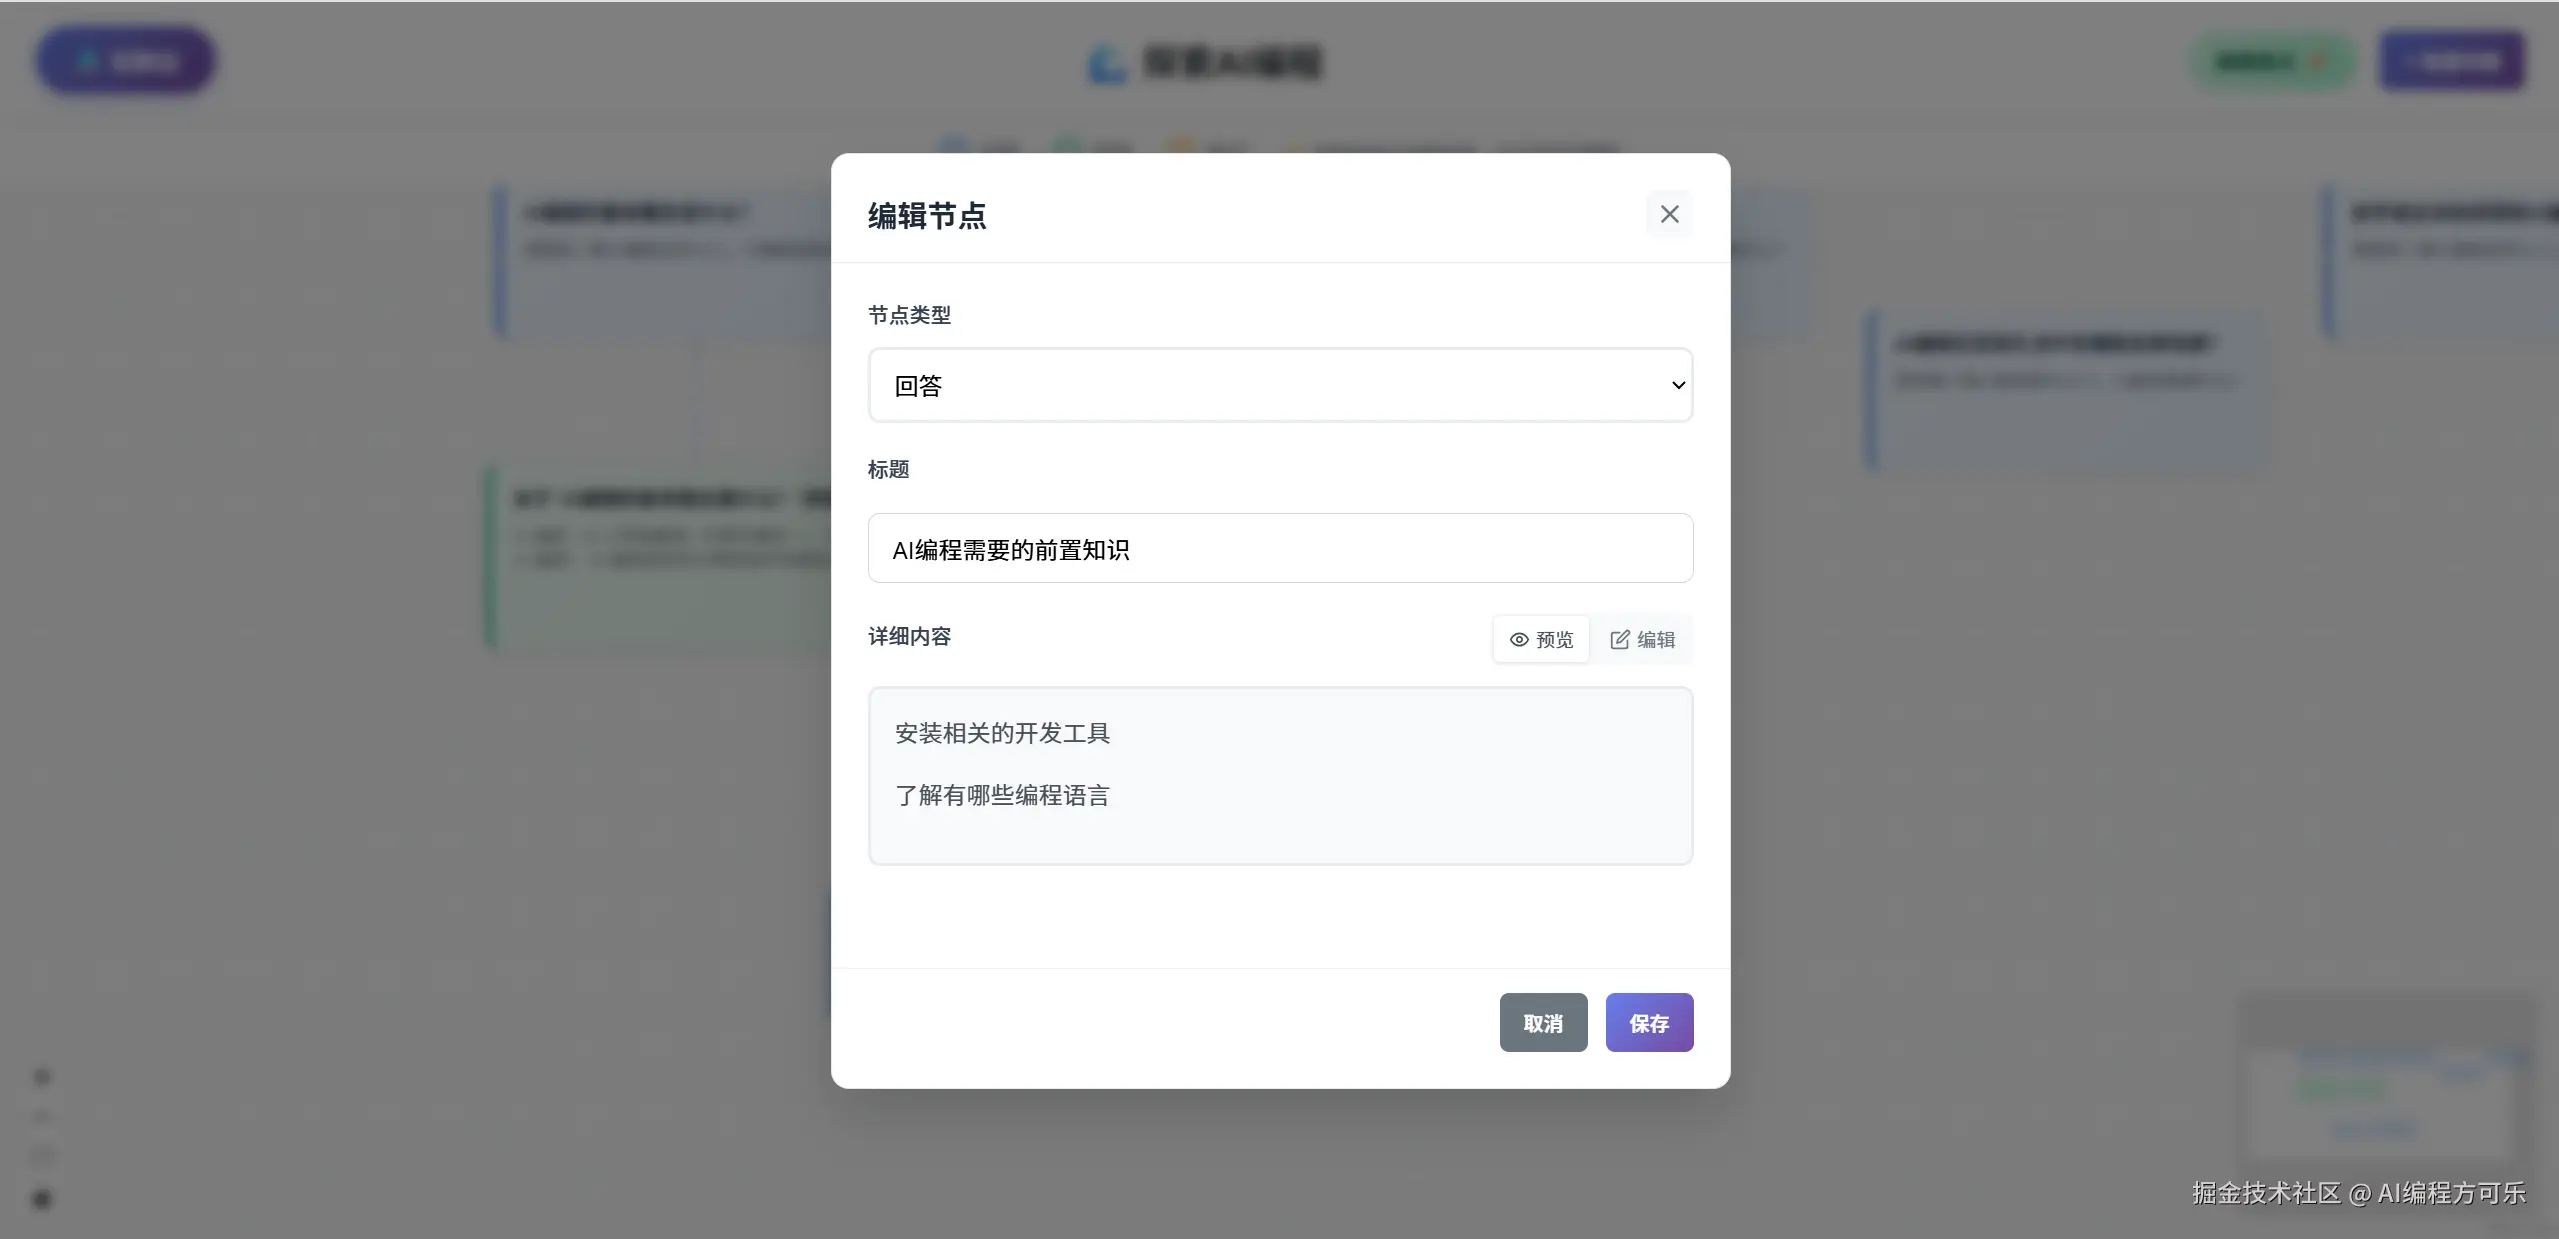Click the top blurred canvas control at bottom-left
The height and width of the screenshot is (1239, 2559).
click(42, 1077)
